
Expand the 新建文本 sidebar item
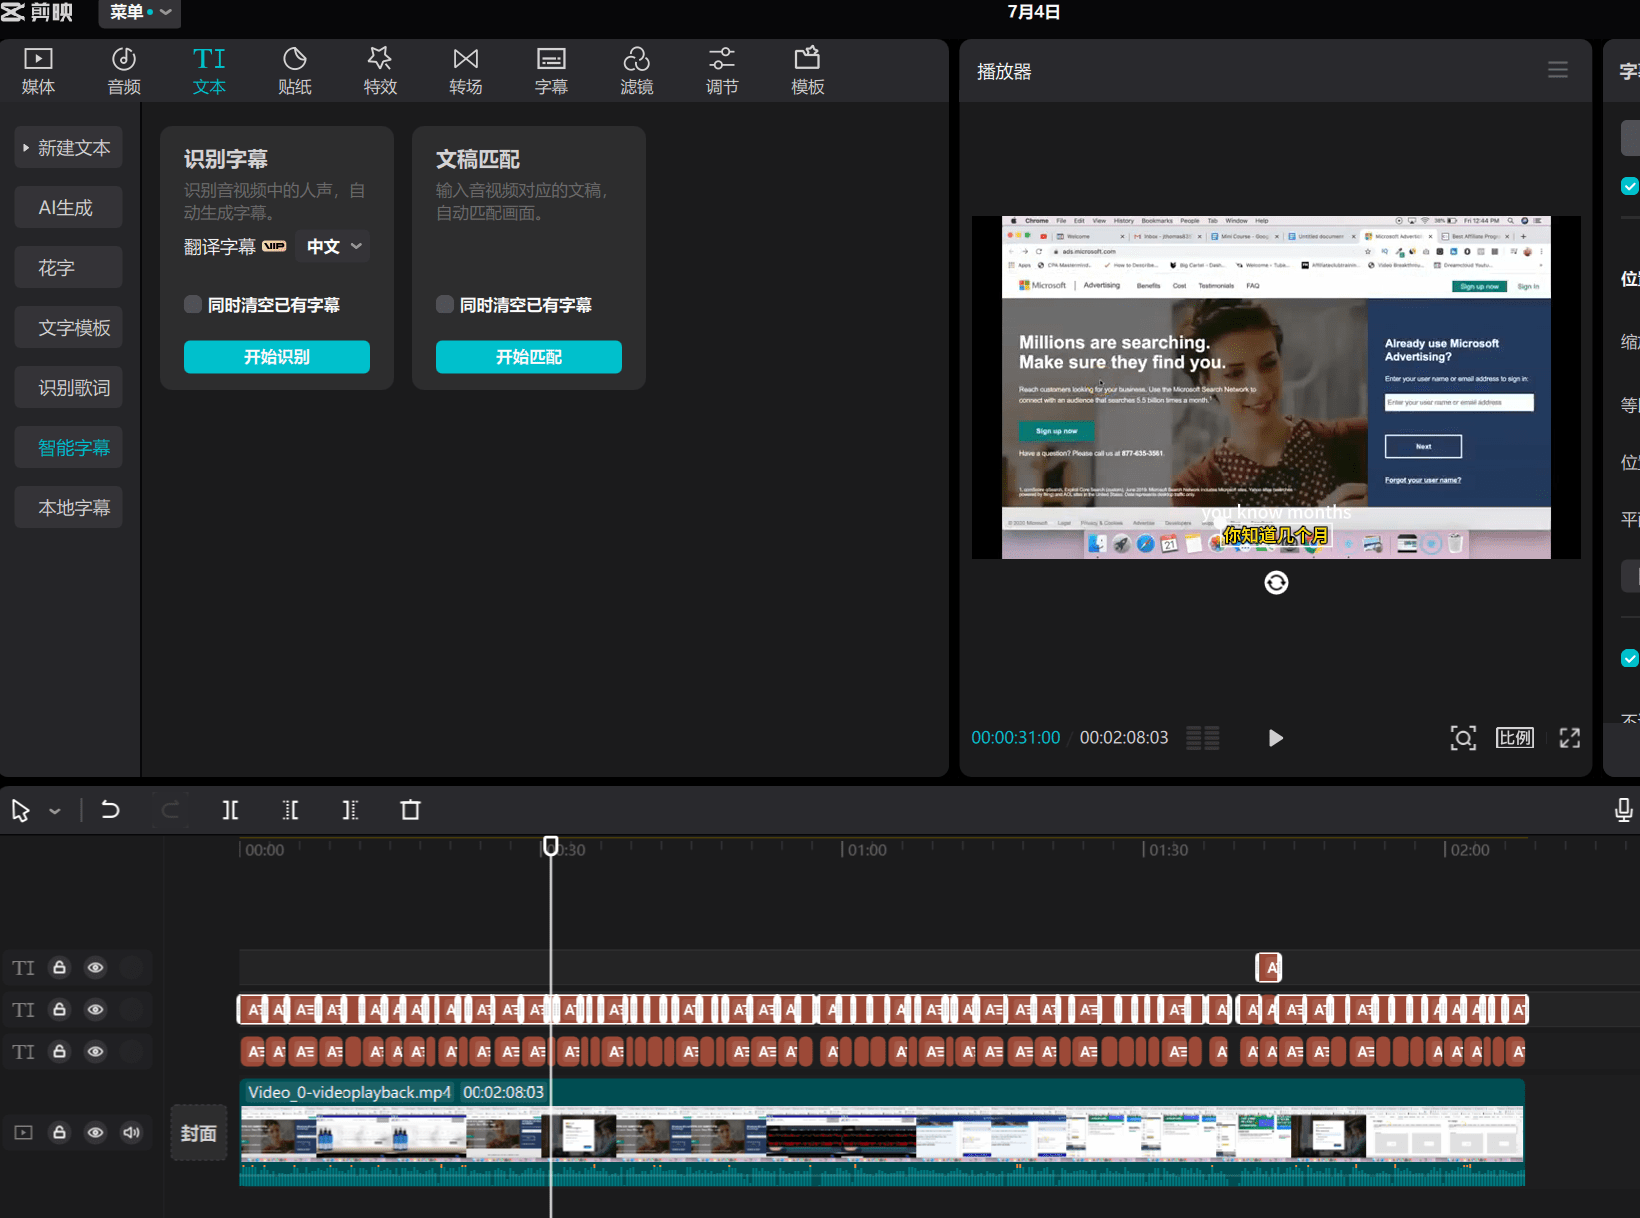[68, 148]
